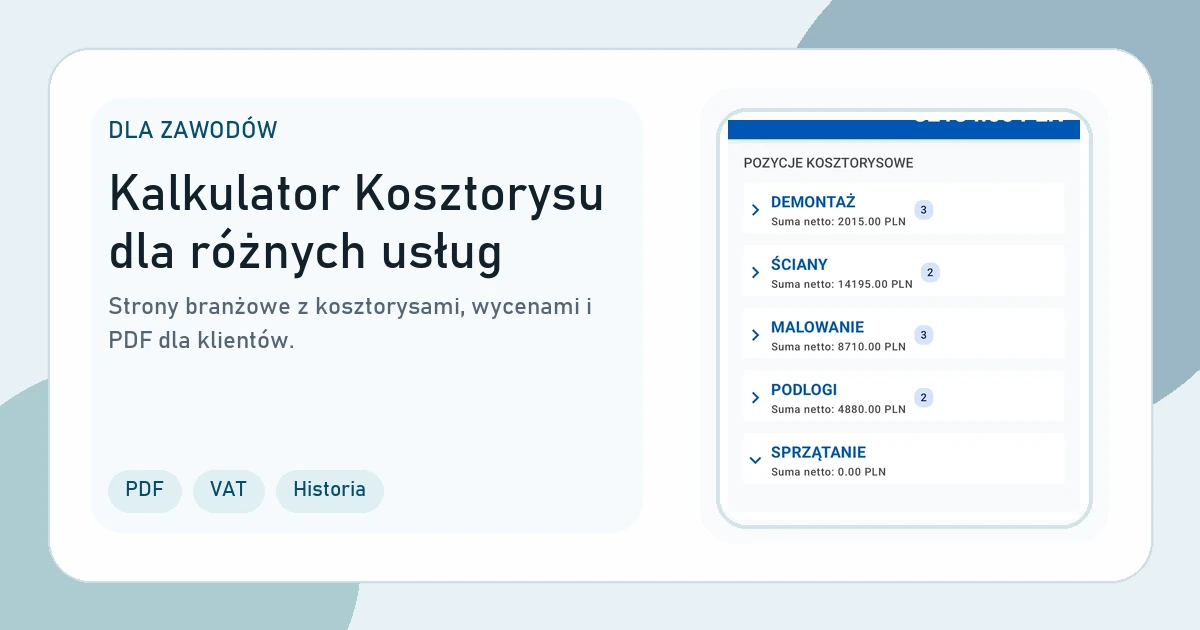This screenshot has width=1200, height=630.
Task: Click 'Suma netto: 0.00 PLN' text
Action: pos(828,472)
